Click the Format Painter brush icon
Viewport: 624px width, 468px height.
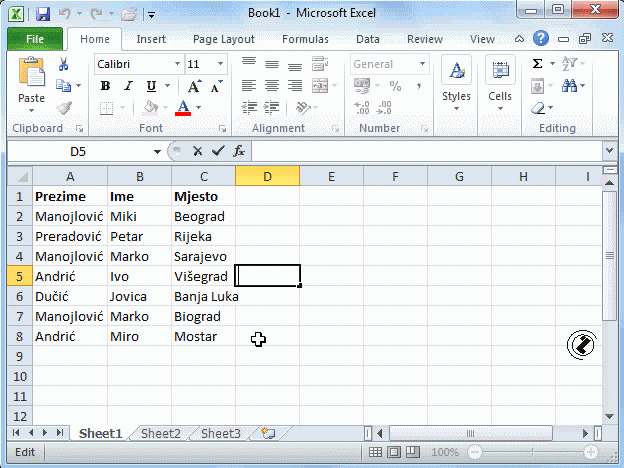pos(64,108)
